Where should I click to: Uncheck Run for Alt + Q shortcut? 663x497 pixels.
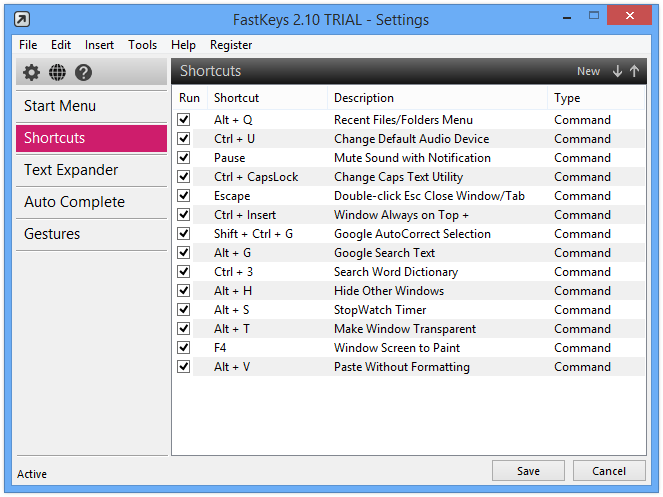(x=184, y=120)
